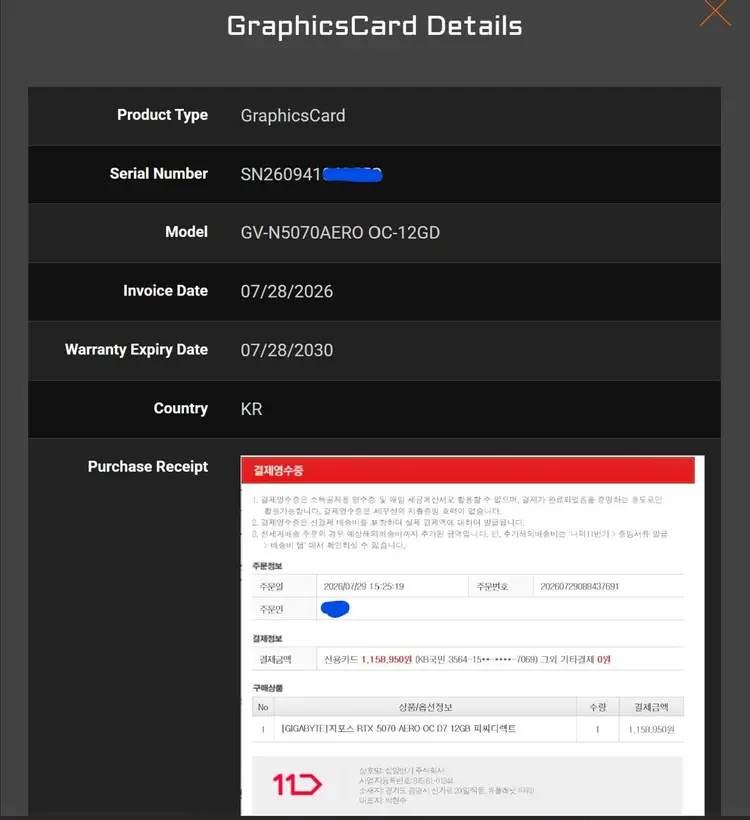Click the 결제금액 column header in product table
This screenshot has height=820, width=750.
point(651,707)
